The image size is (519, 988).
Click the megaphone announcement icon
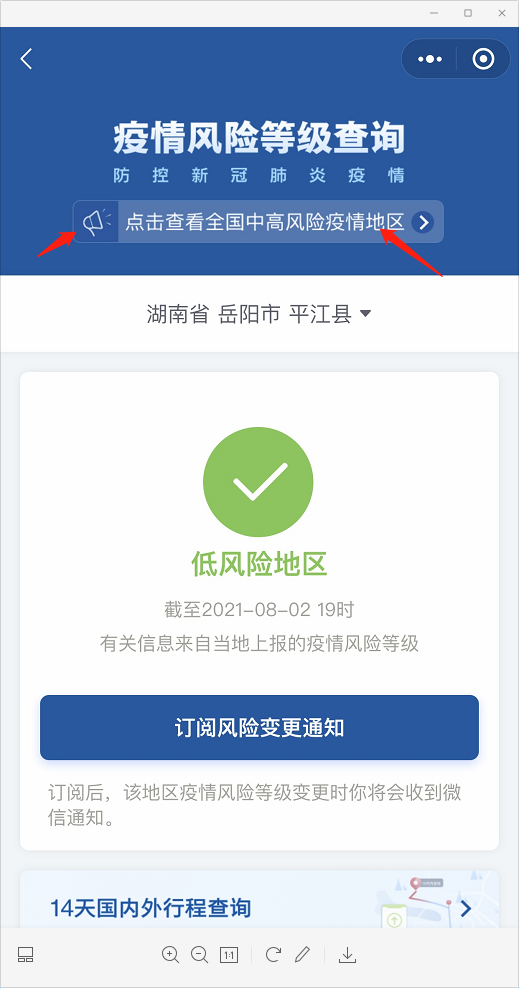(x=96, y=222)
